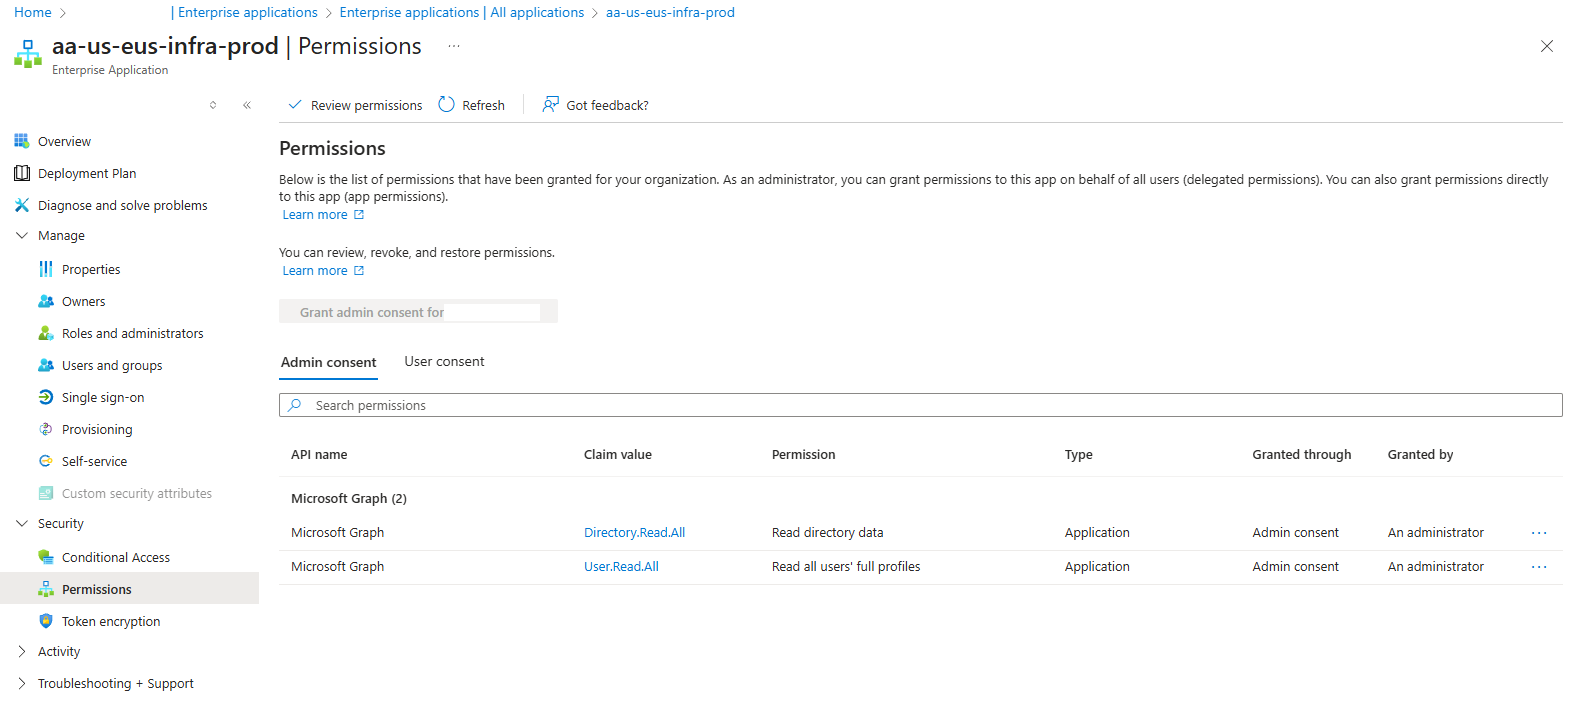This screenshot has width=1570, height=702.
Task: Open Conditional Access settings
Action: (115, 558)
